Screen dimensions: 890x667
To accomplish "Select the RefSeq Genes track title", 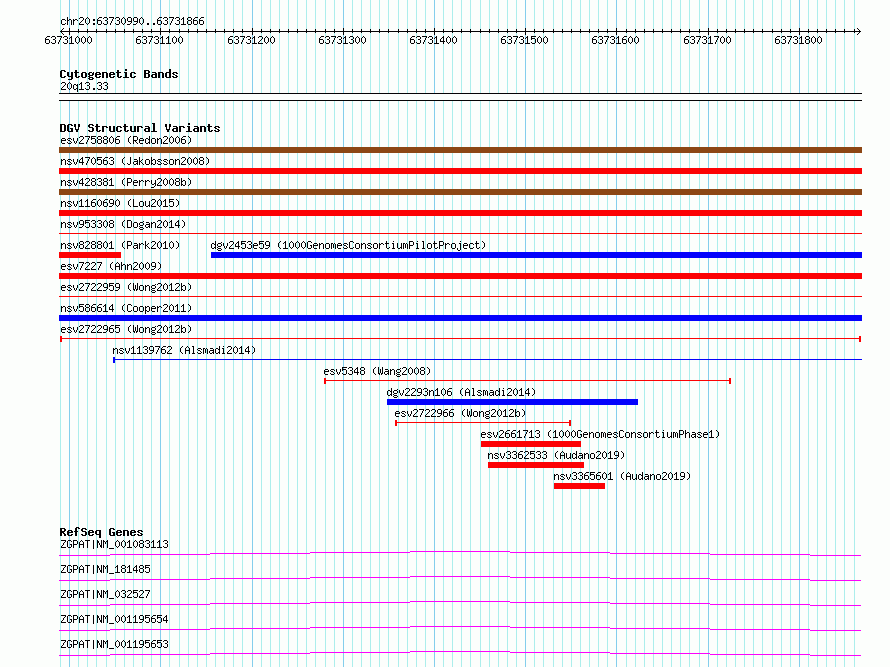I will [x=101, y=532].
